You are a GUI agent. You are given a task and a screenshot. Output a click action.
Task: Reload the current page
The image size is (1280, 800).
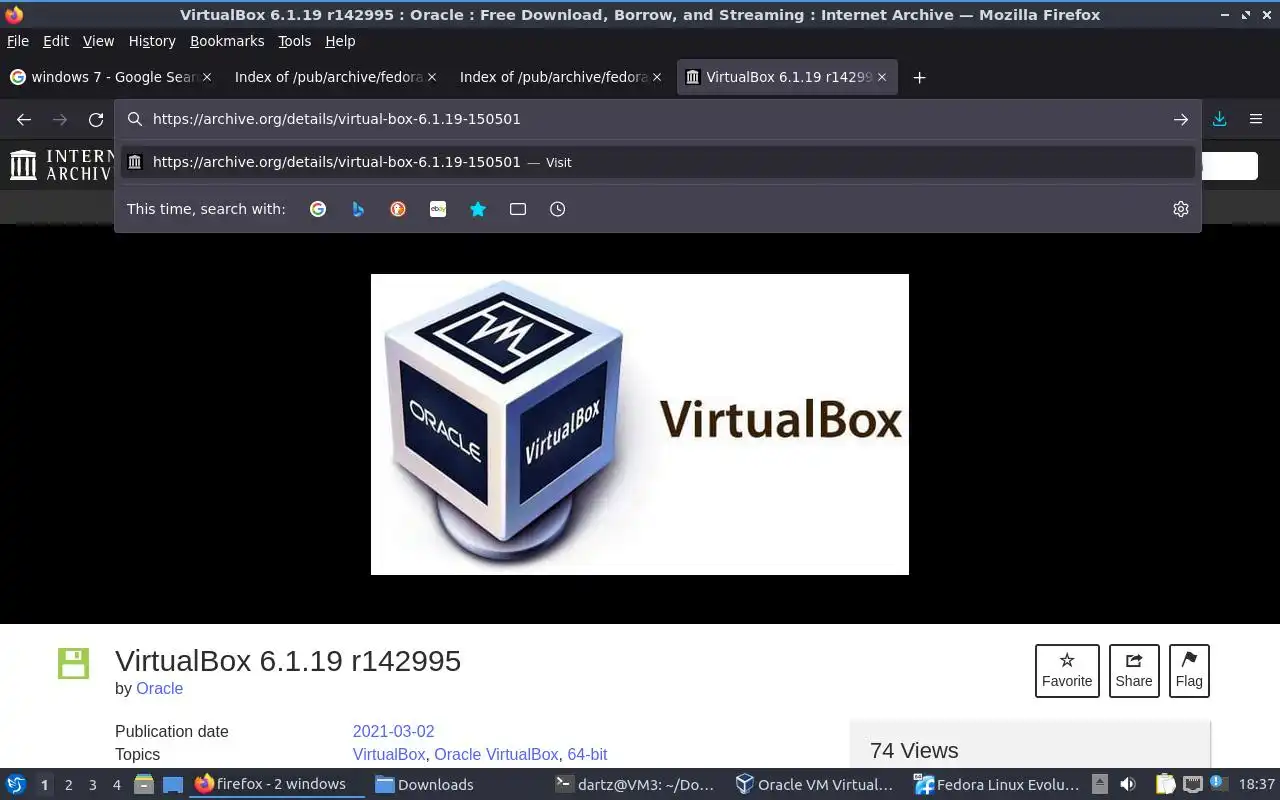pyautogui.click(x=96, y=119)
